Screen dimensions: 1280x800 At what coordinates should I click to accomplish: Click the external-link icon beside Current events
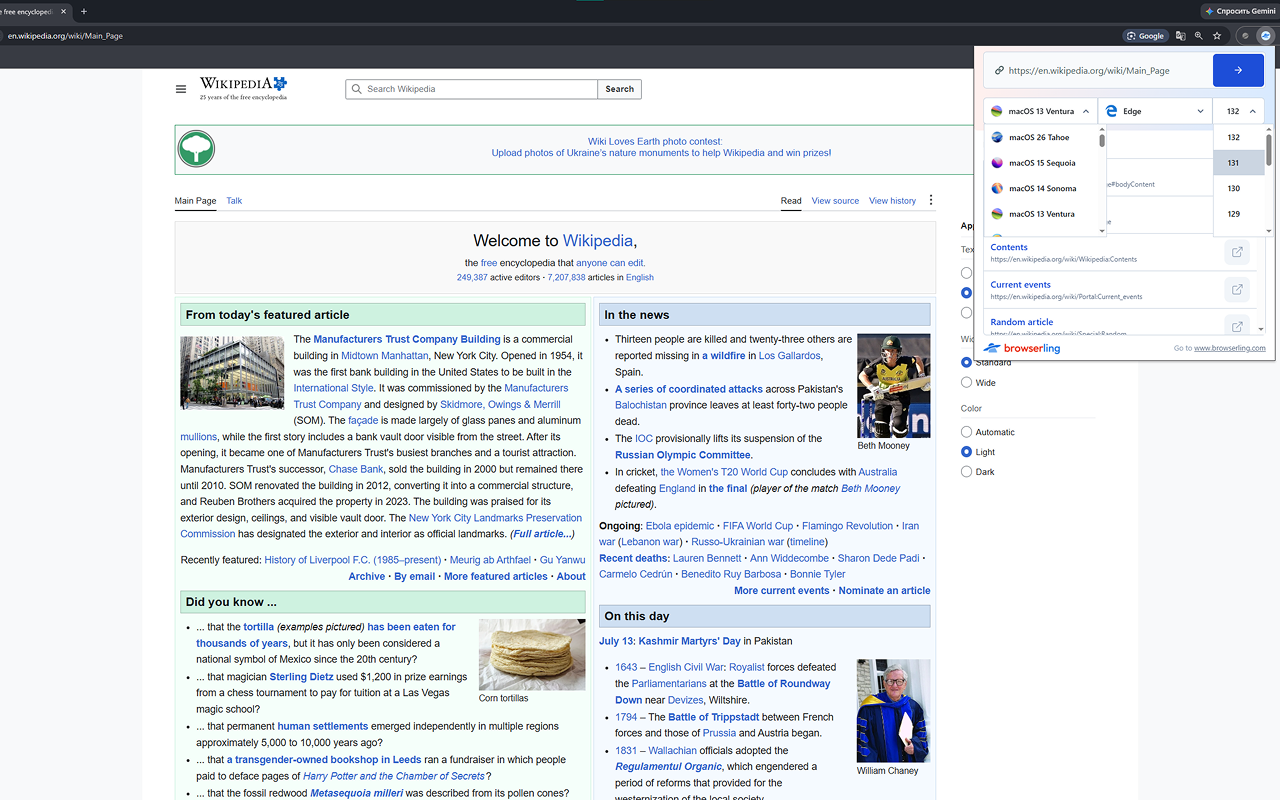pos(1237,290)
